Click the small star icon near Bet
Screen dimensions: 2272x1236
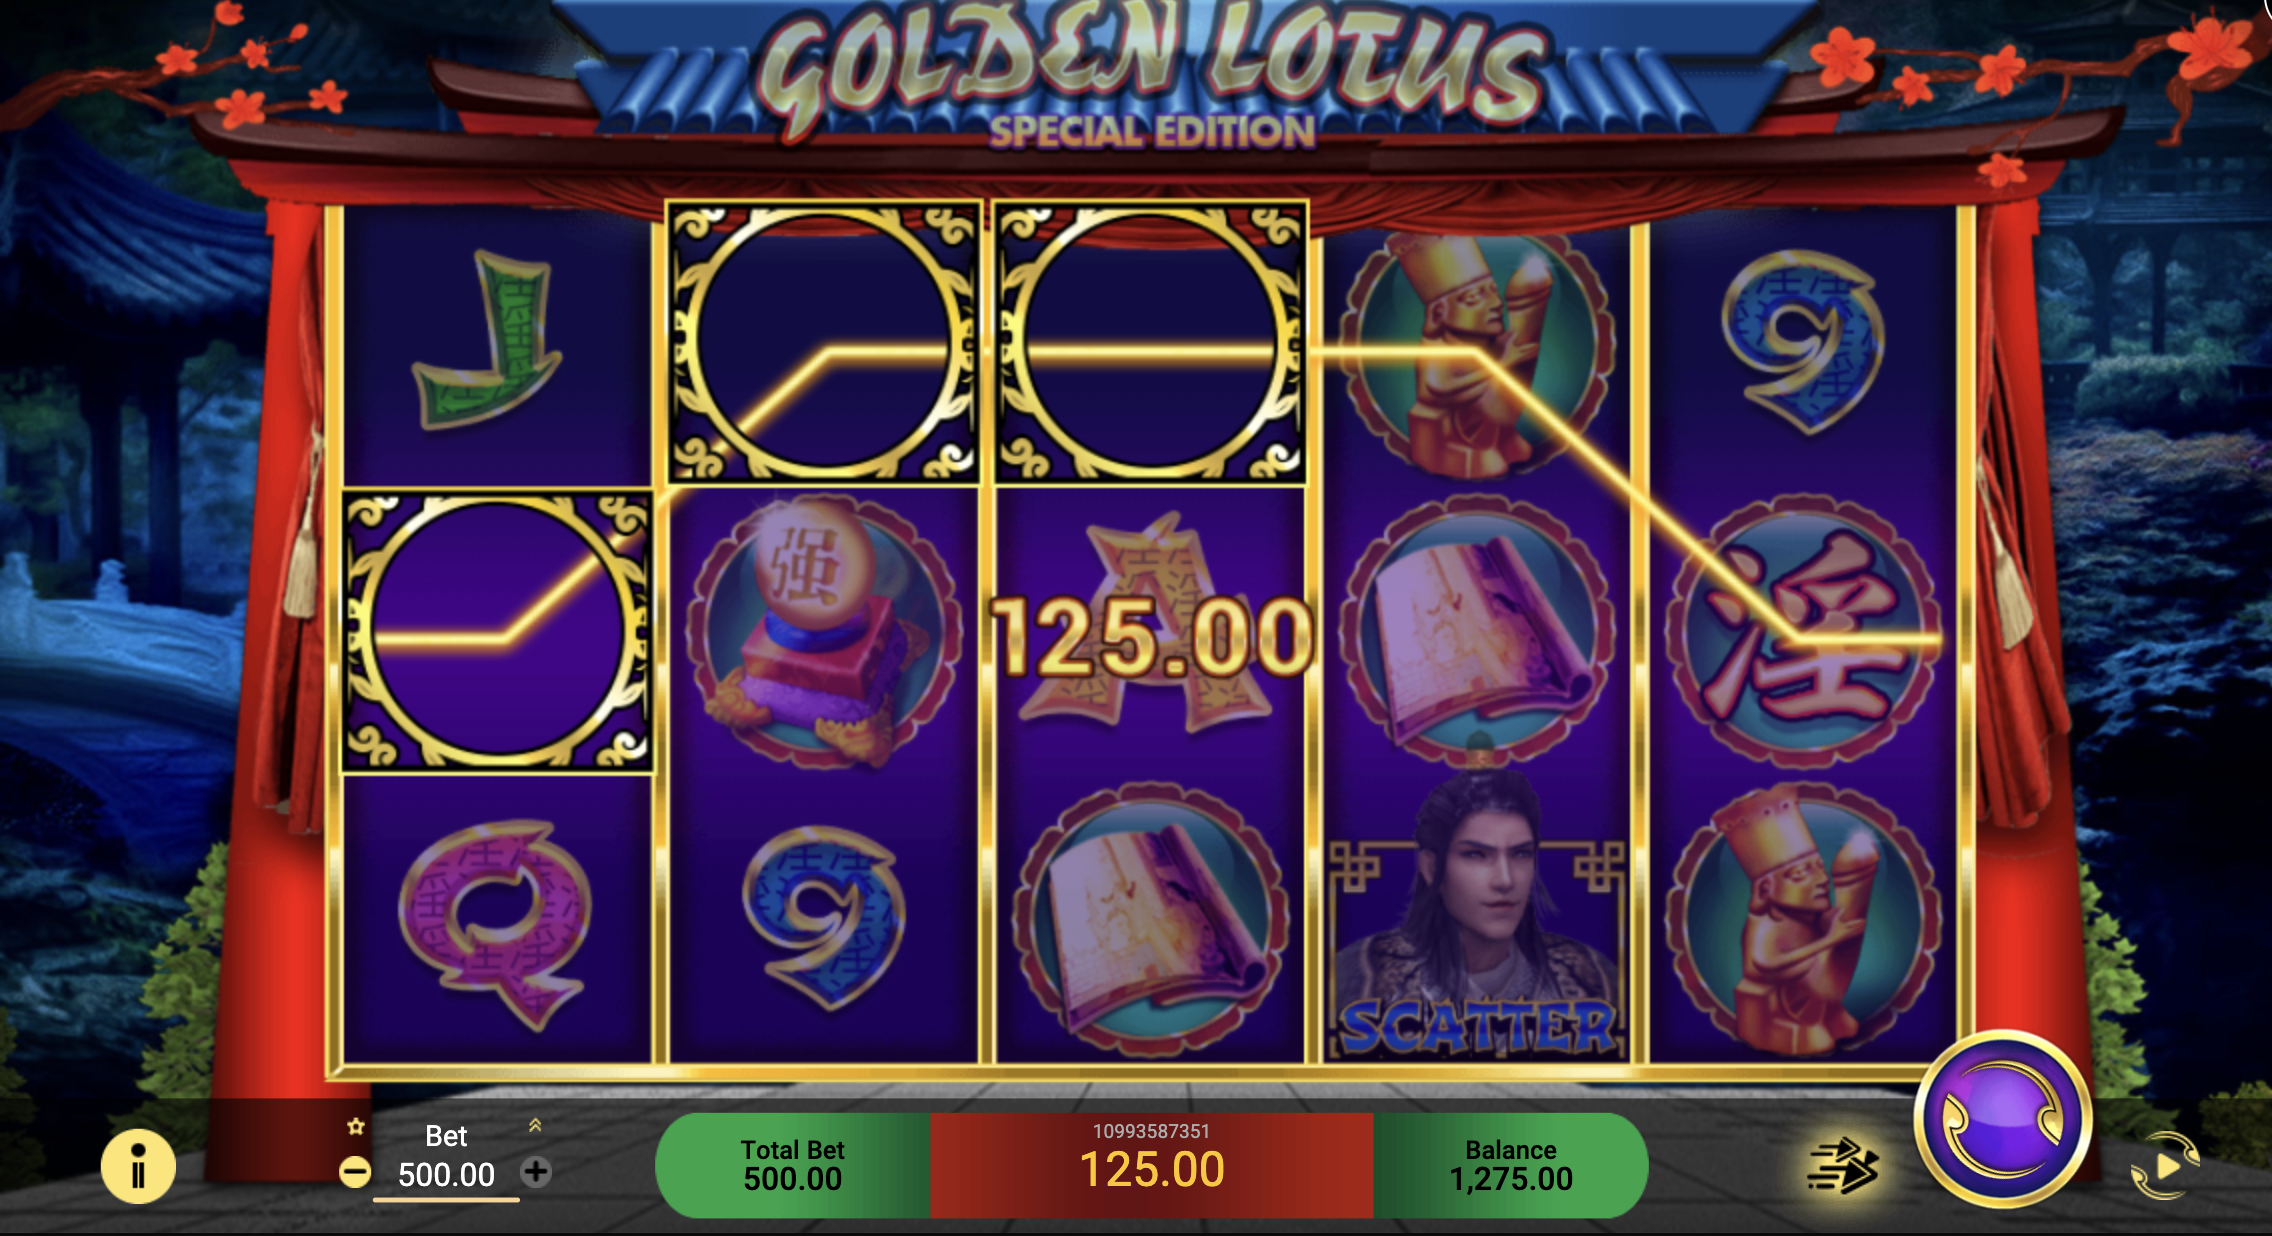tap(355, 1127)
